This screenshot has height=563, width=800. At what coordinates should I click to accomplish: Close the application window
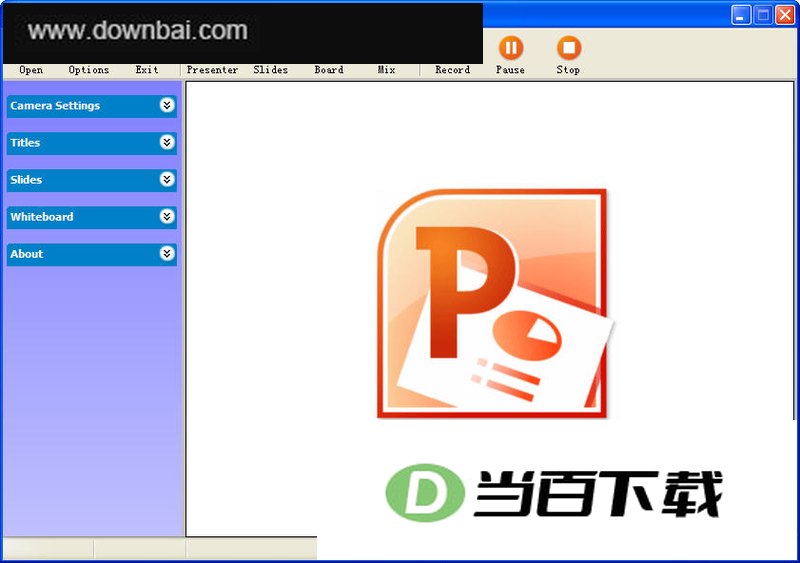pyautogui.click(x=785, y=15)
